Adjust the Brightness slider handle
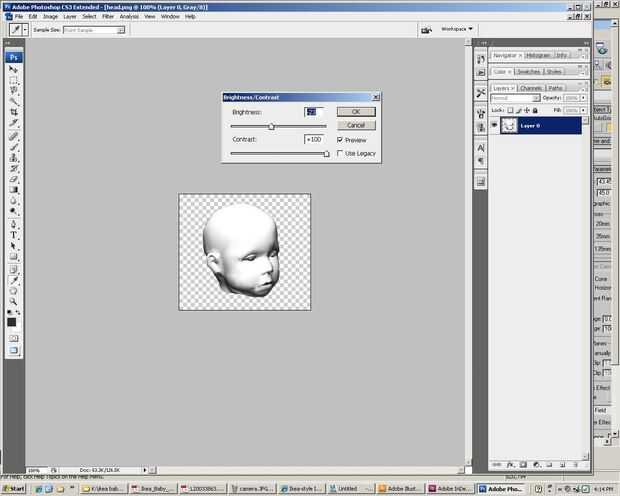The width and height of the screenshot is (620, 496). [x=271, y=127]
